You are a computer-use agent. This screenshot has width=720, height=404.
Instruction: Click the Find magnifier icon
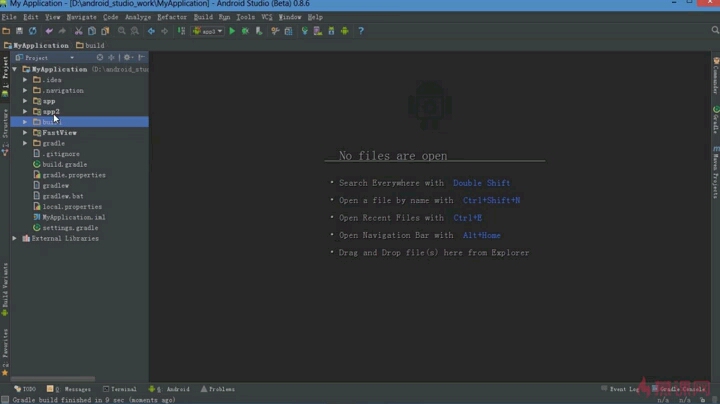tap(122, 31)
